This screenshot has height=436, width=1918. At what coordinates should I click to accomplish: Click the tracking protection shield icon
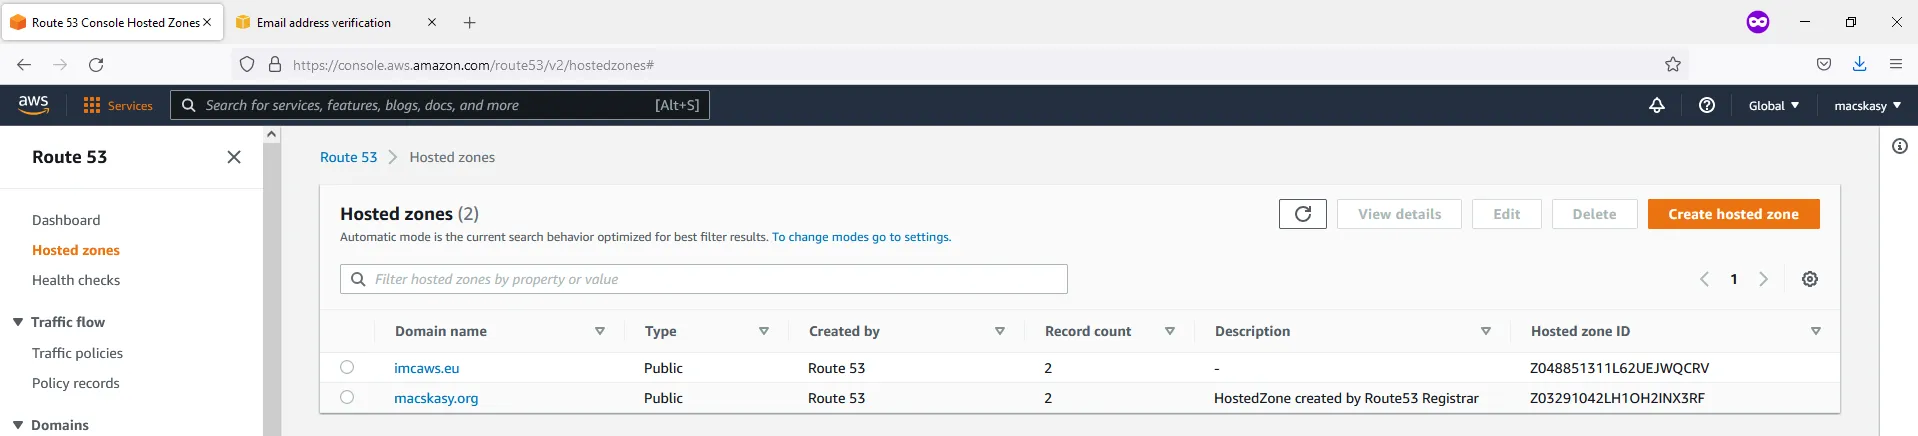247,65
